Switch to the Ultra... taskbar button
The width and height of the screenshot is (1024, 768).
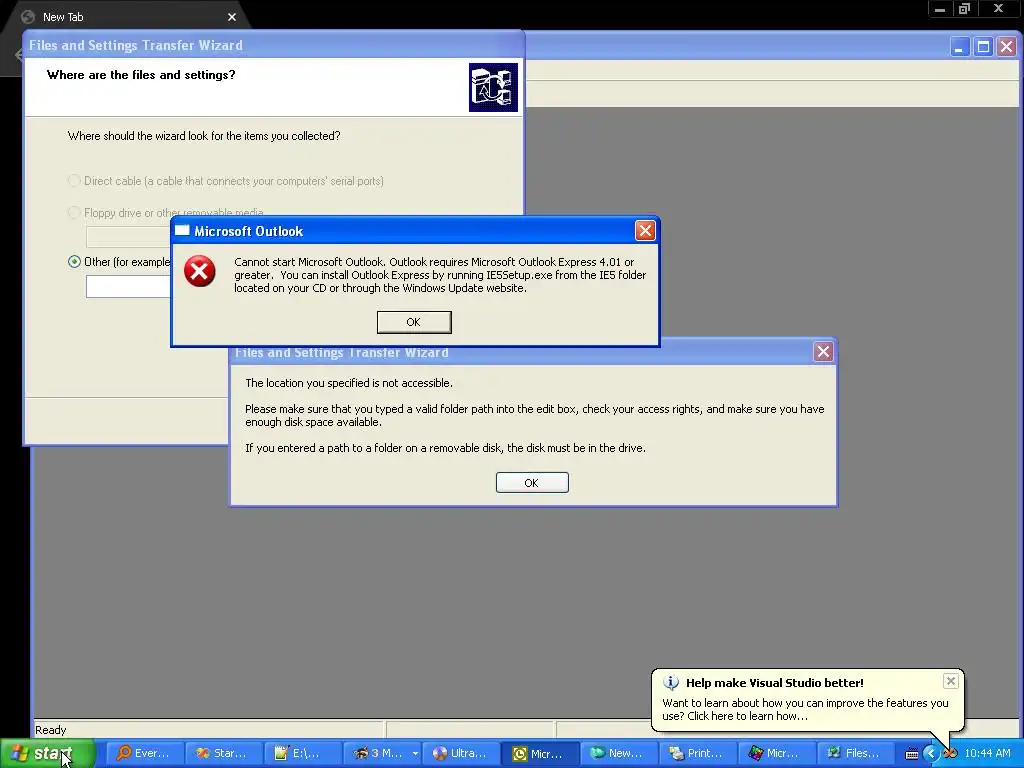click(x=461, y=753)
